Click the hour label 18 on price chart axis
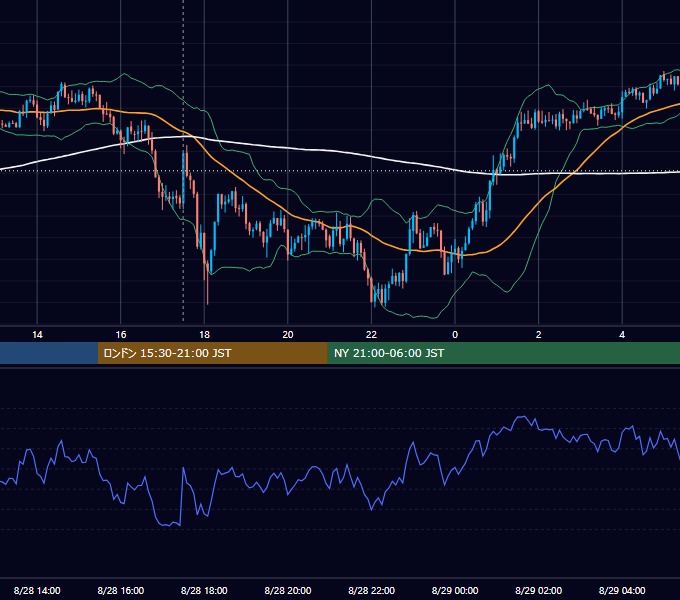The width and height of the screenshot is (680, 600). coord(204,334)
